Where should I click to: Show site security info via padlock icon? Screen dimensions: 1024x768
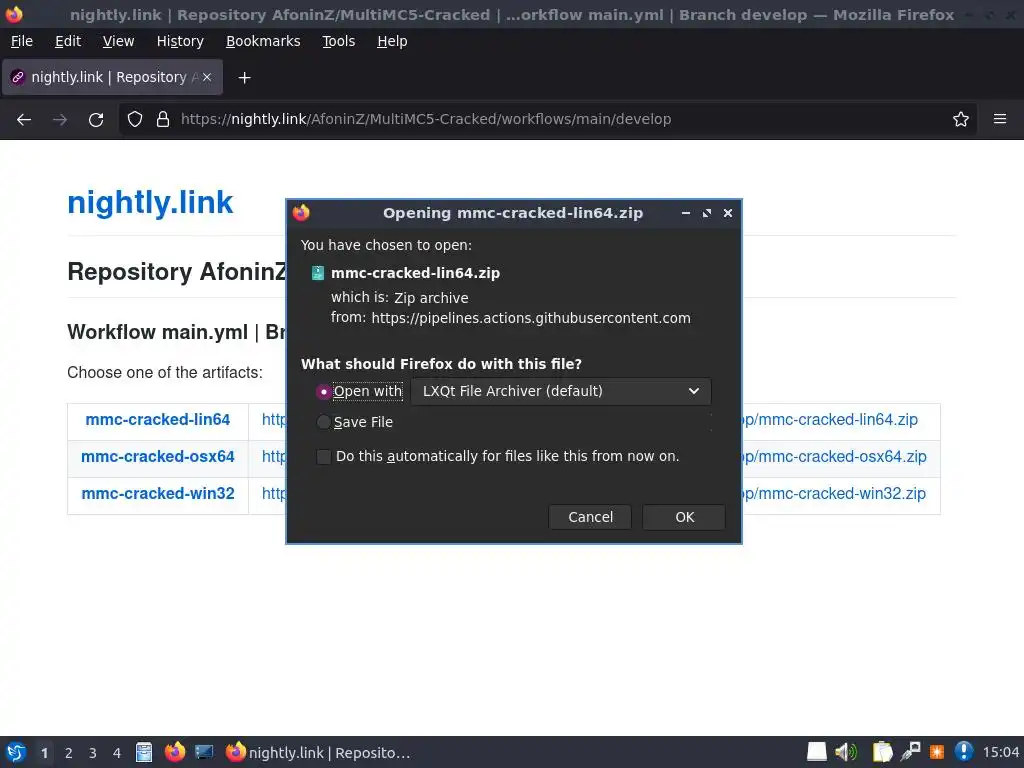coord(163,120)
